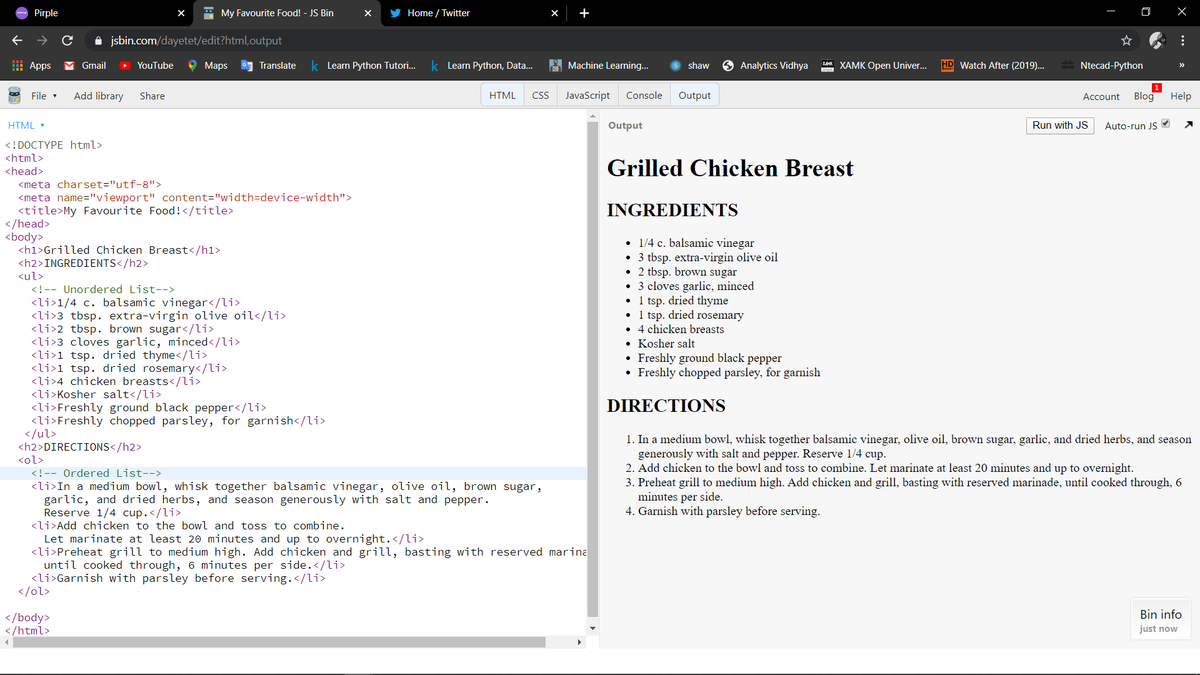Click the Bin info panel
The height and width of the screenshot is (675, 1200).
click(x=1160, y=621)
